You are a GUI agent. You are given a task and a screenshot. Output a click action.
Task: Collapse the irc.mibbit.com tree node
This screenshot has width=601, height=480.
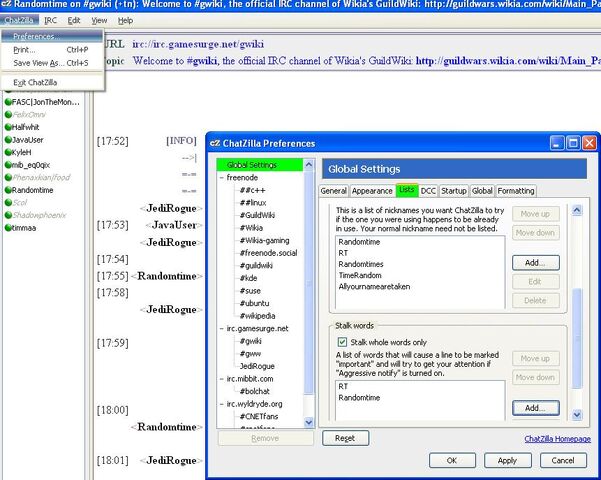pos(222,379)
